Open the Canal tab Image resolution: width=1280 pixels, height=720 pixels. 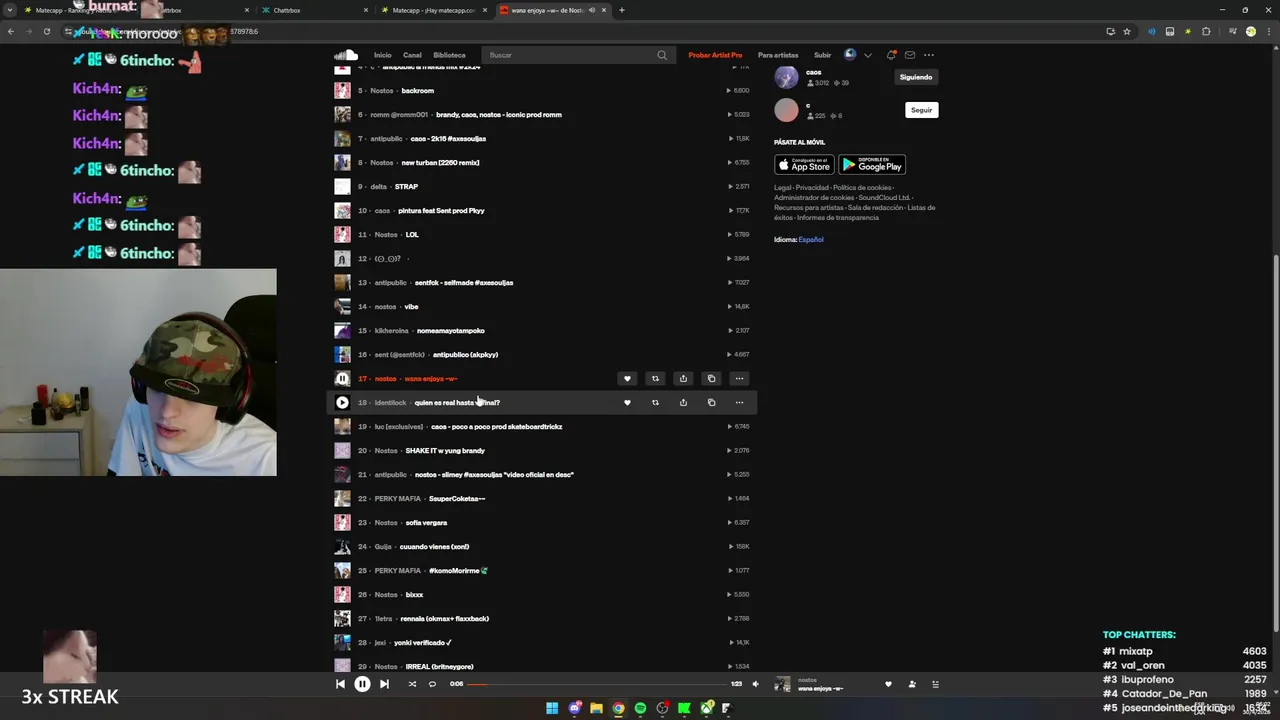[412, 55]
